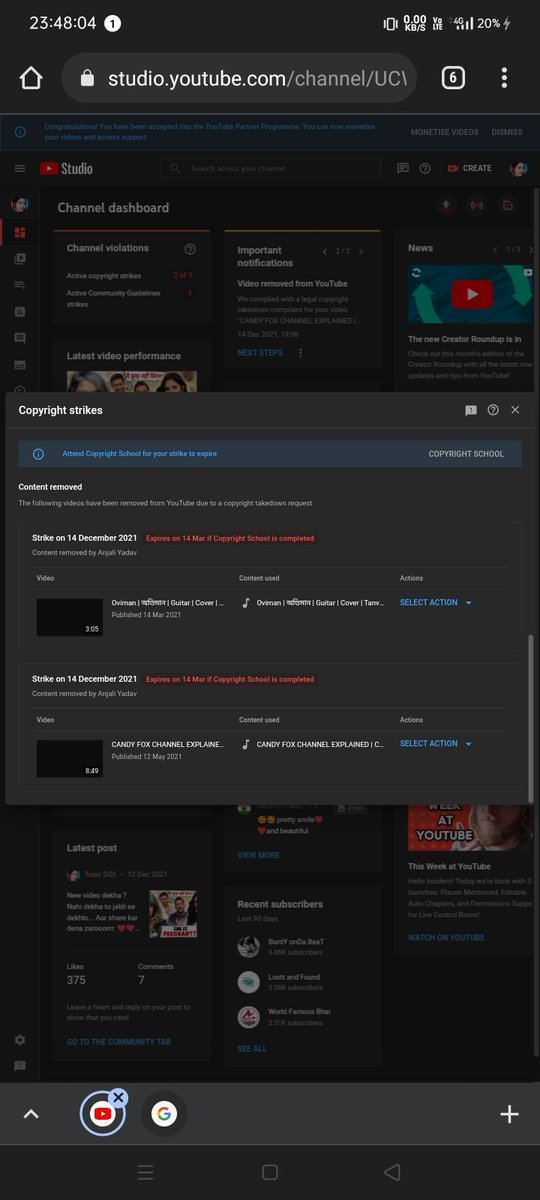This screenshot has width=540, height=1200.
Task: Tap the studio.youtube.com address bar
Action: coord(239,78)
